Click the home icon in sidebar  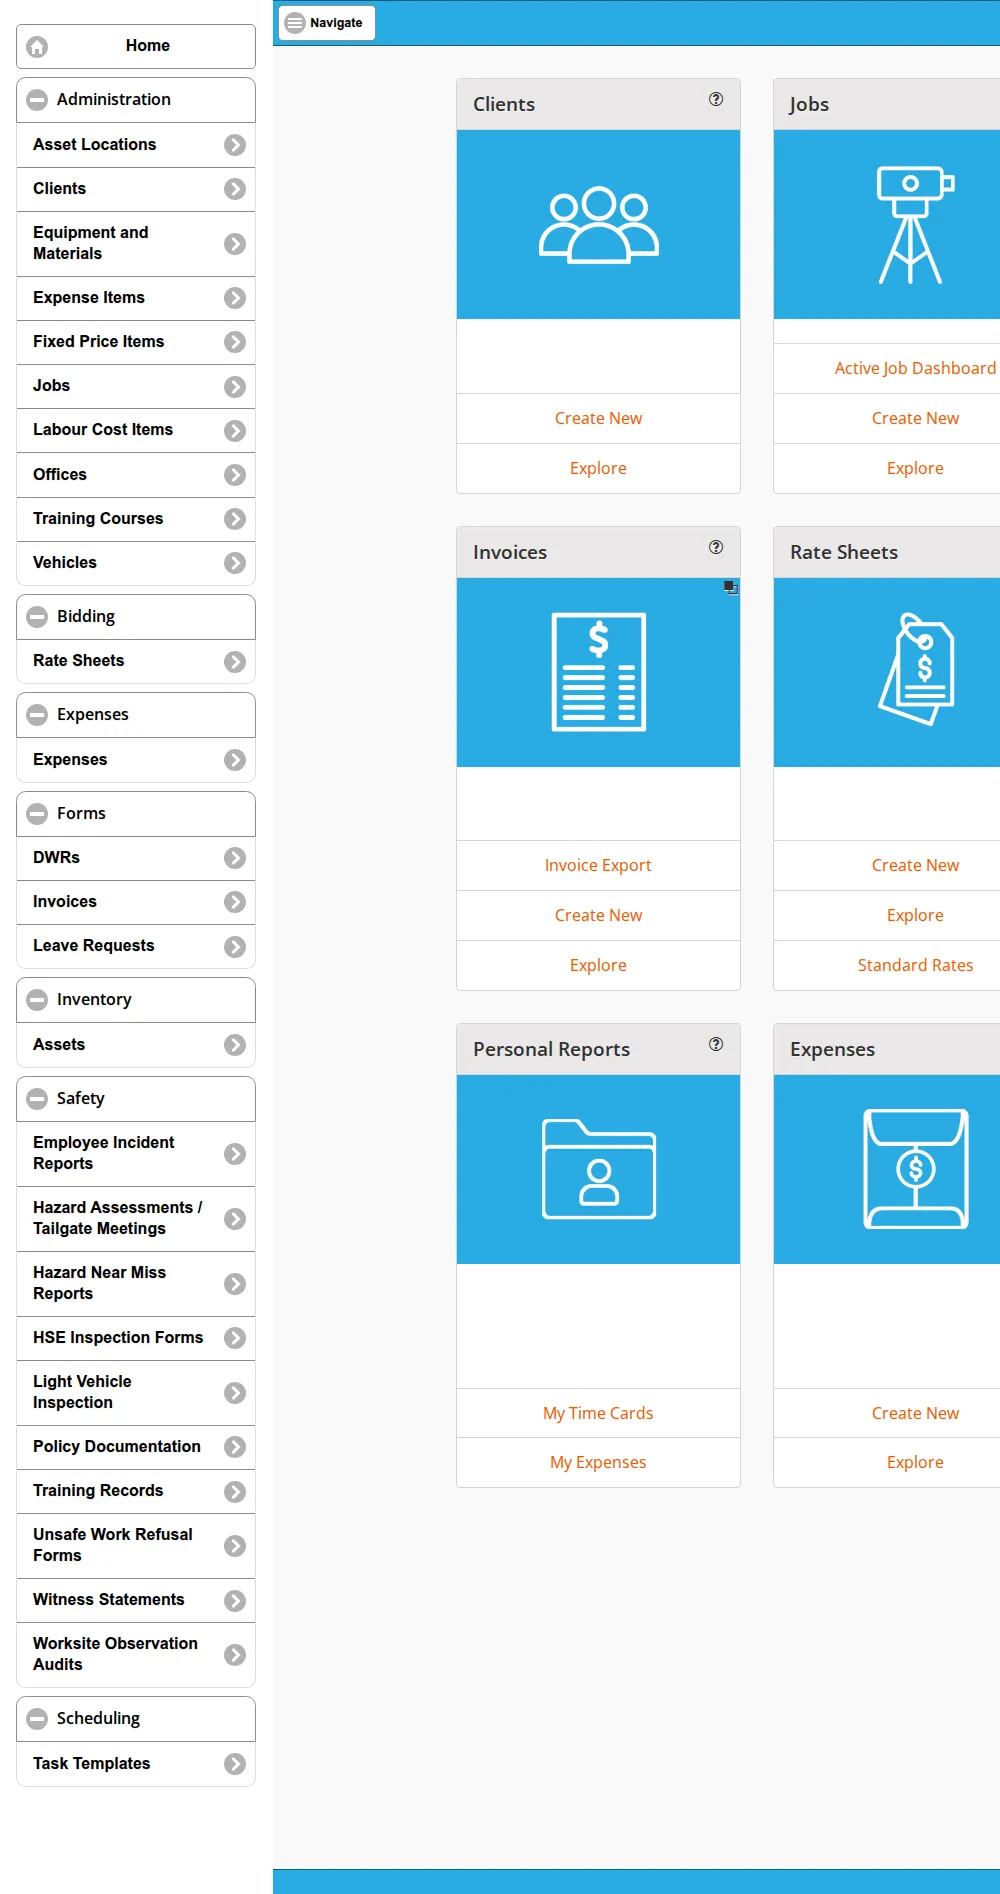pyautogui.click(x=37, y=46)
